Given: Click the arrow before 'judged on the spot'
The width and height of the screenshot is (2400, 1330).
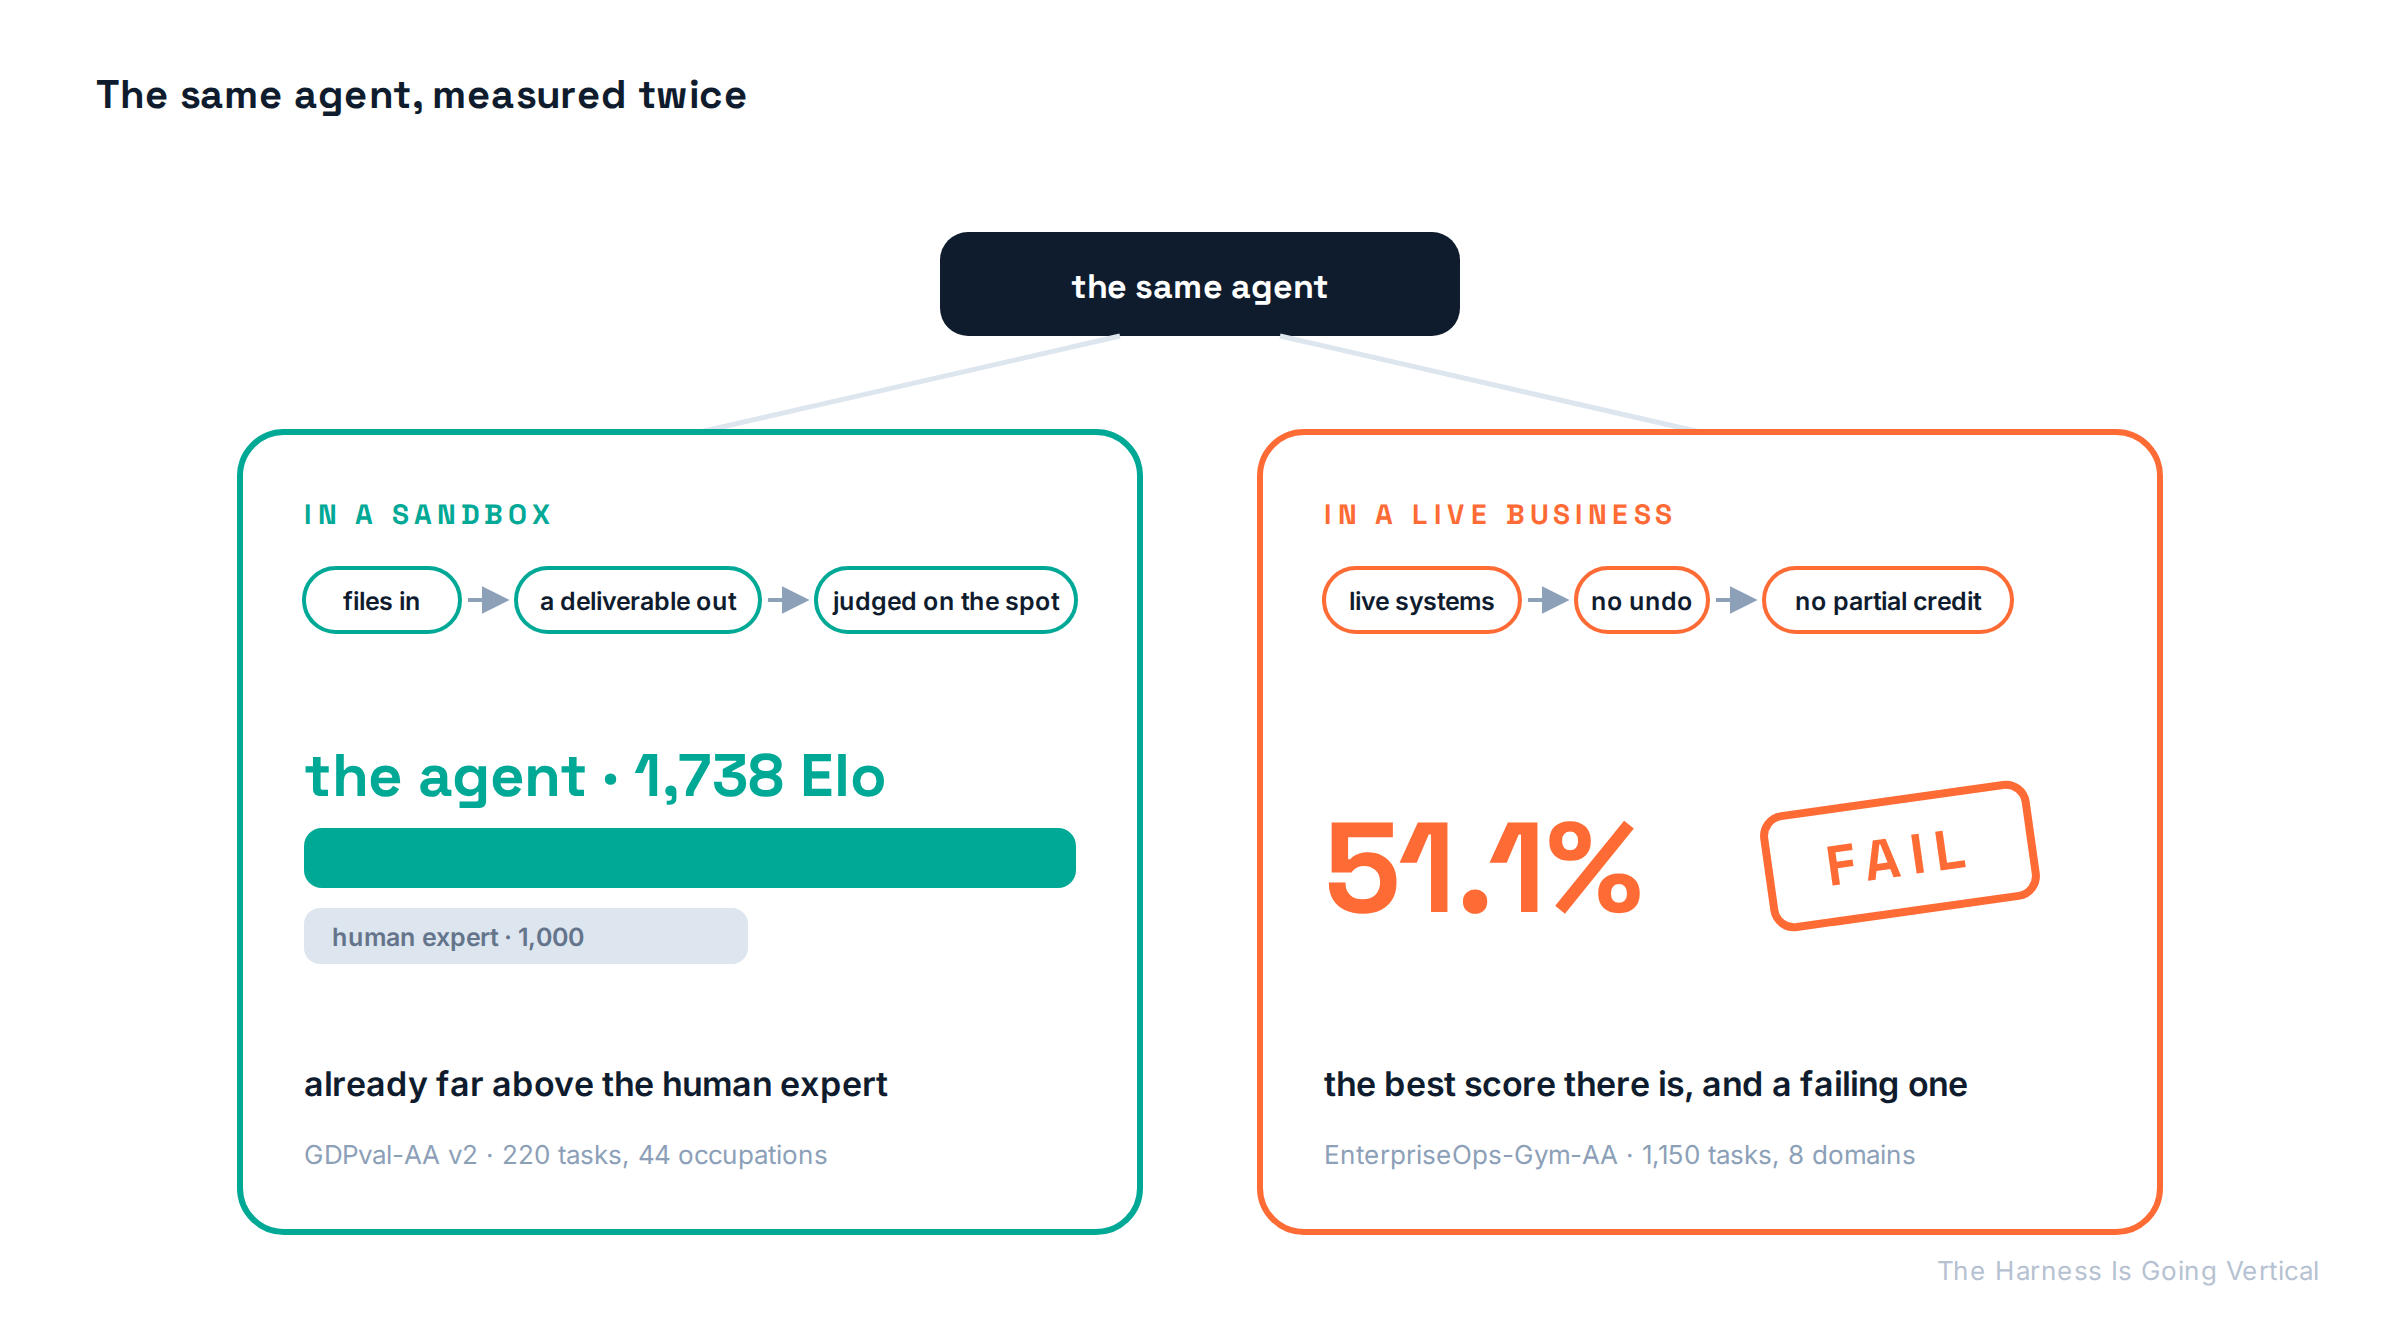Looking at the screenshot, I should click(x=788, y=600).
